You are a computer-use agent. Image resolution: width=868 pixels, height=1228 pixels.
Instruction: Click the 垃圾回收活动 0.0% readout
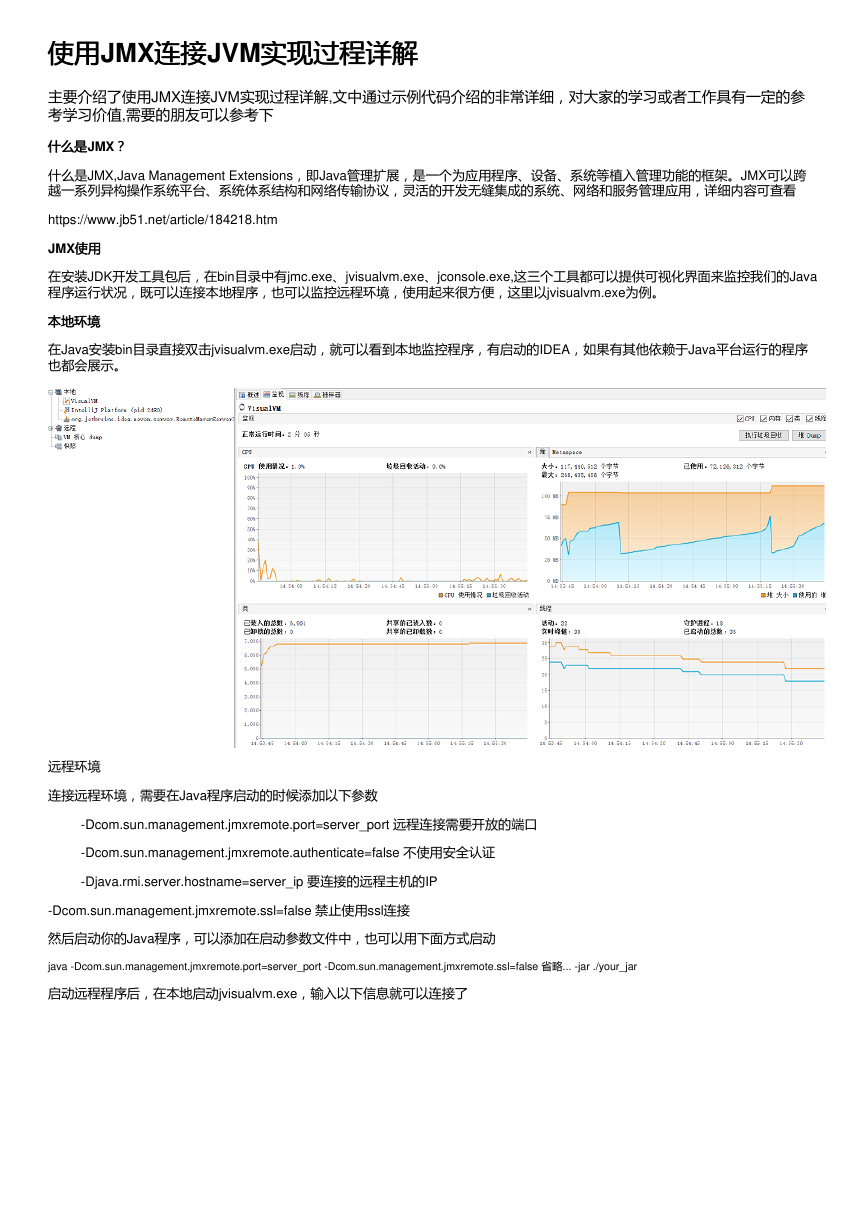tap(416, 466)
